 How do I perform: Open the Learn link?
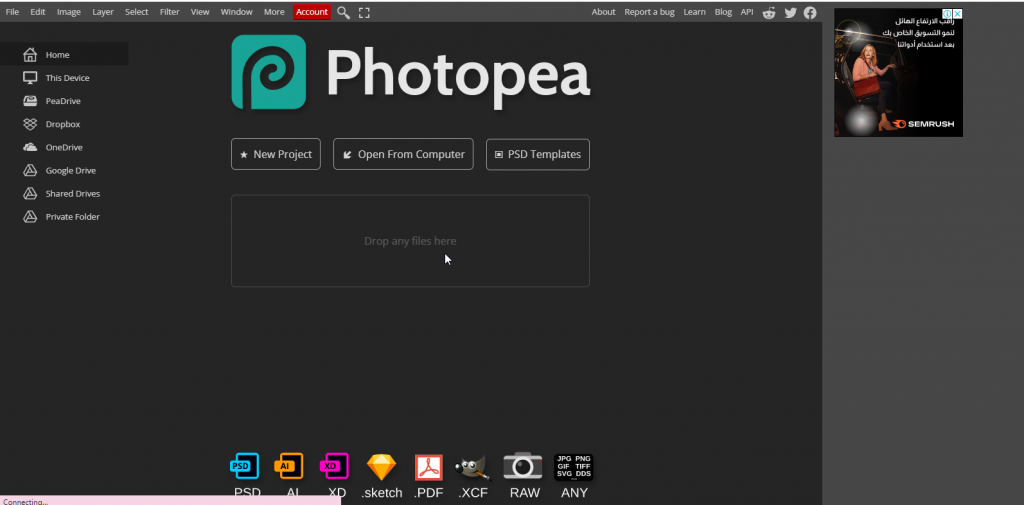coord(694,12)
